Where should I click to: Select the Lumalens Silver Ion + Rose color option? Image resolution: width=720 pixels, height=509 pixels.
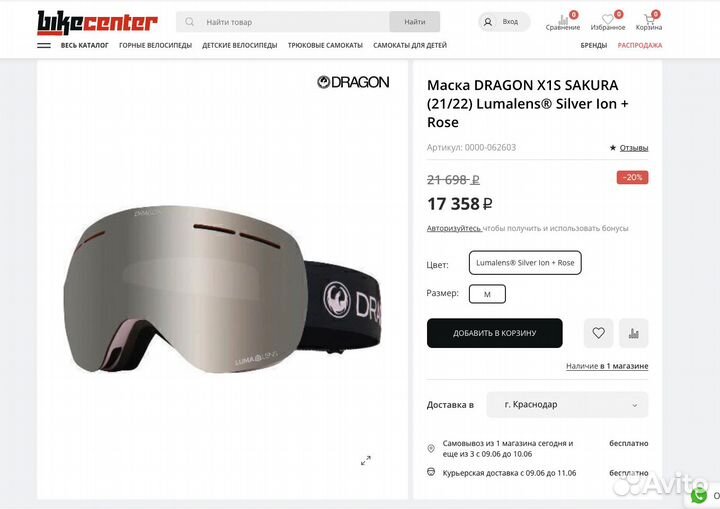coord(525,263)
